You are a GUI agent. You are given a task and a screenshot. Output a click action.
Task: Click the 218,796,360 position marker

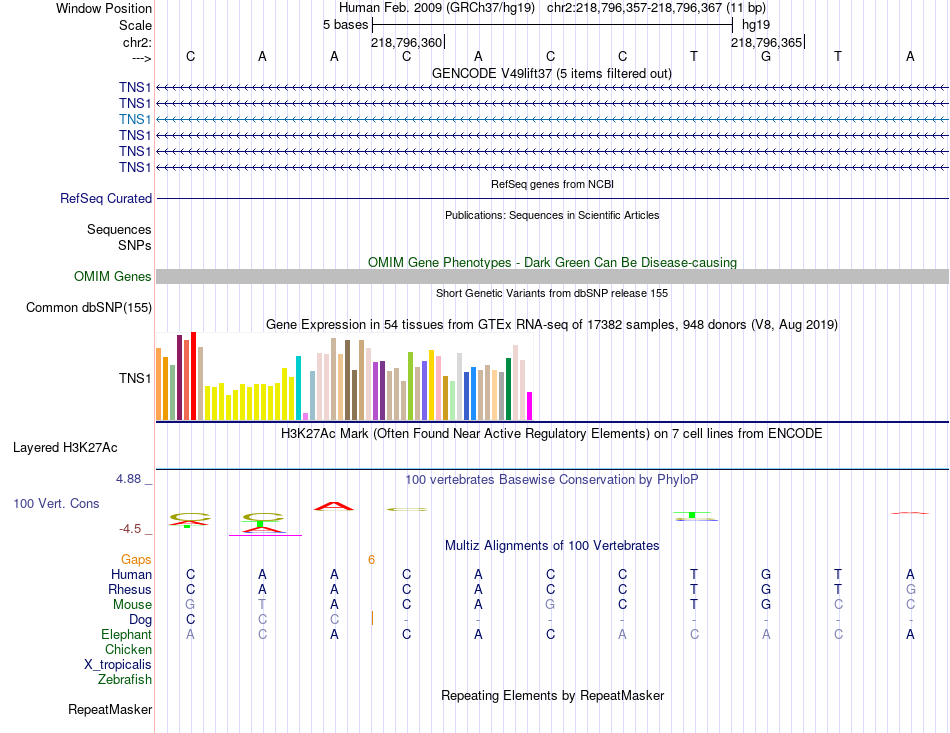point(407,42)
